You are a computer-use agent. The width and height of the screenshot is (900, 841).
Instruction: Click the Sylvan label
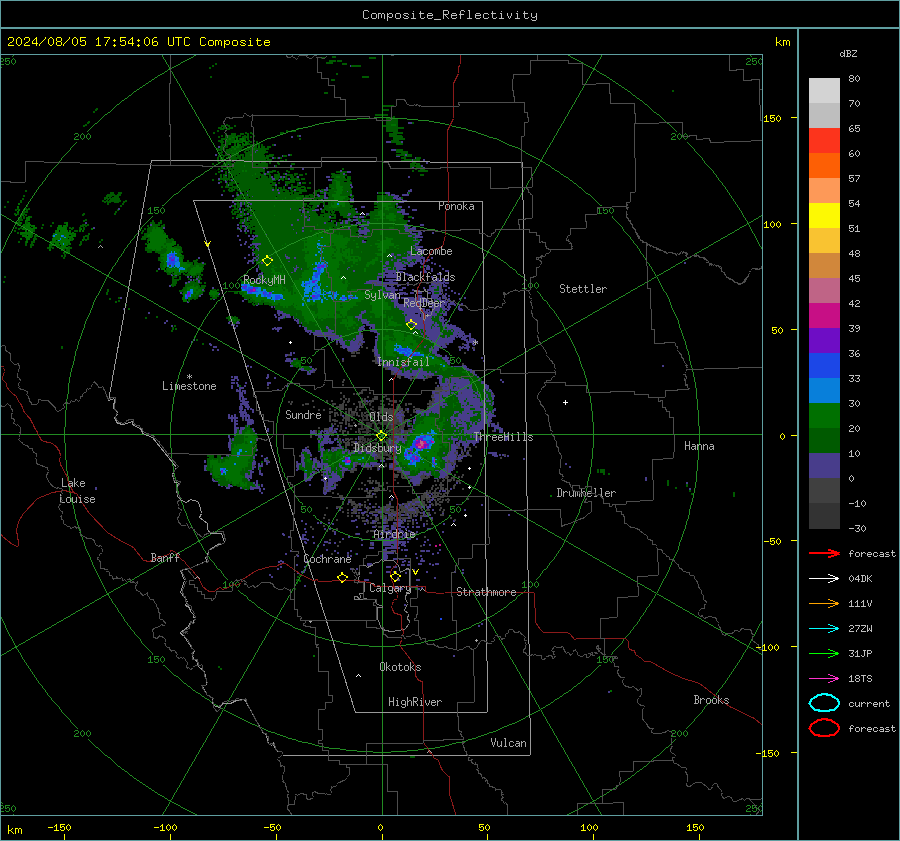383,295
